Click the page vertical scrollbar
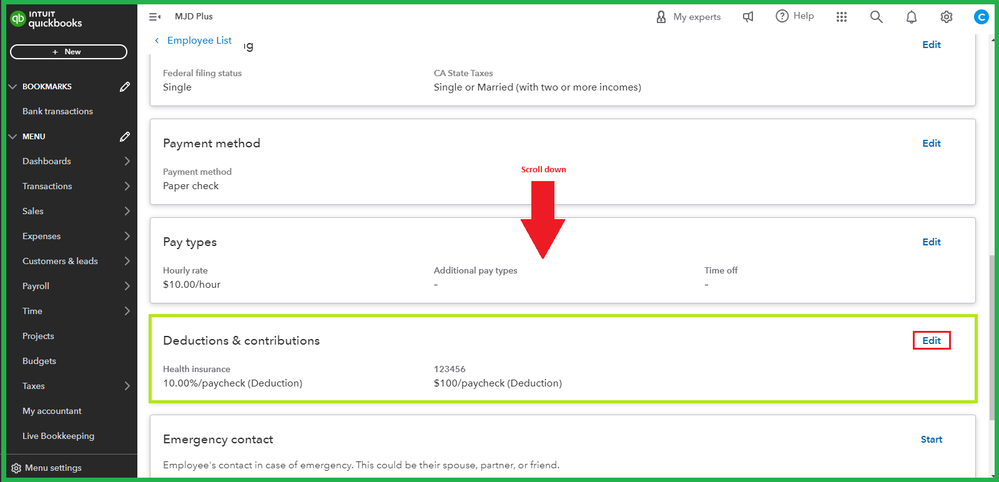Image resolution: width=999 pixels, height=482 pixels. click(991, 337)
